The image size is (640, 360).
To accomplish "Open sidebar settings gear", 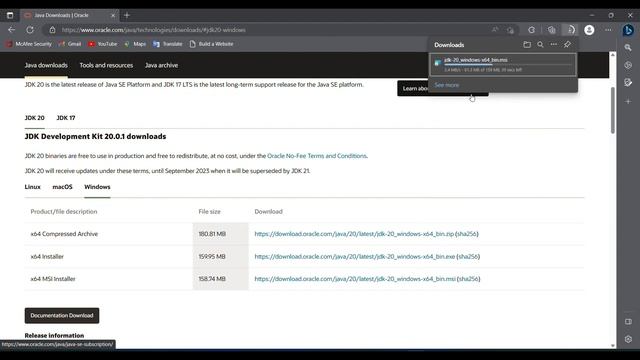I will (x=628, y=339).
